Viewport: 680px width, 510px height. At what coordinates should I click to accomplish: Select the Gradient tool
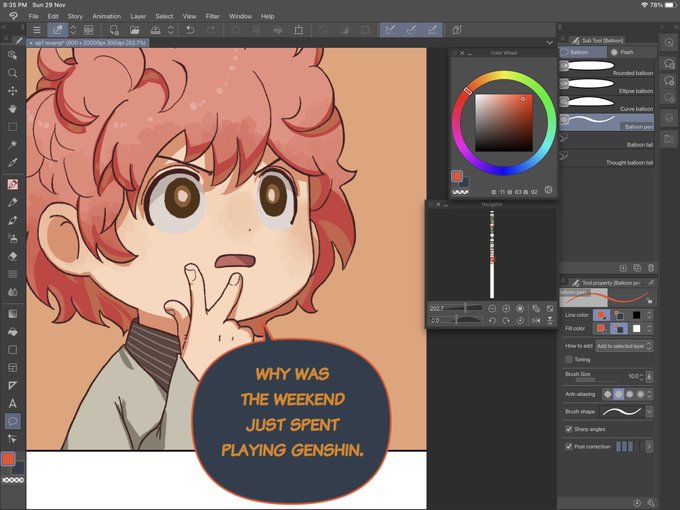[13, 314]
